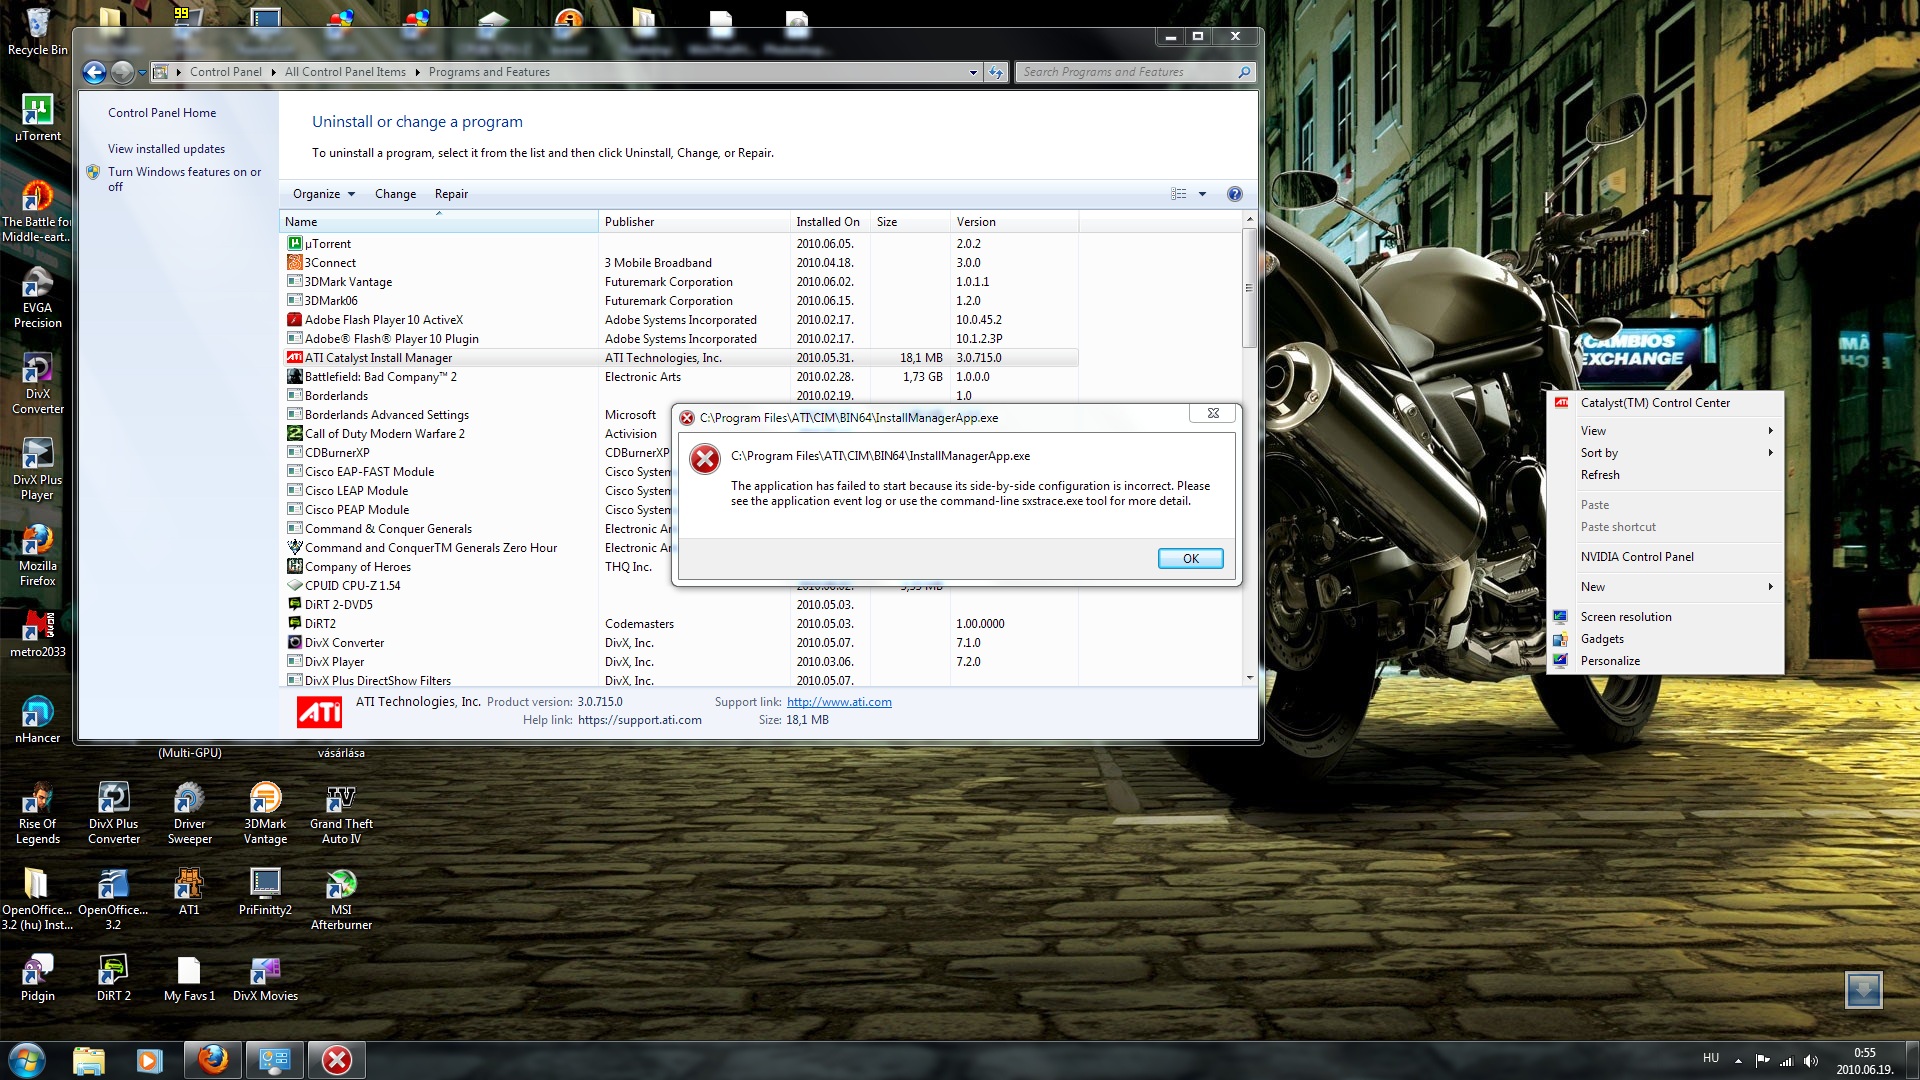Expand the View submenu in context menu
The image size is (1920, 1080).
[1665, 431]
